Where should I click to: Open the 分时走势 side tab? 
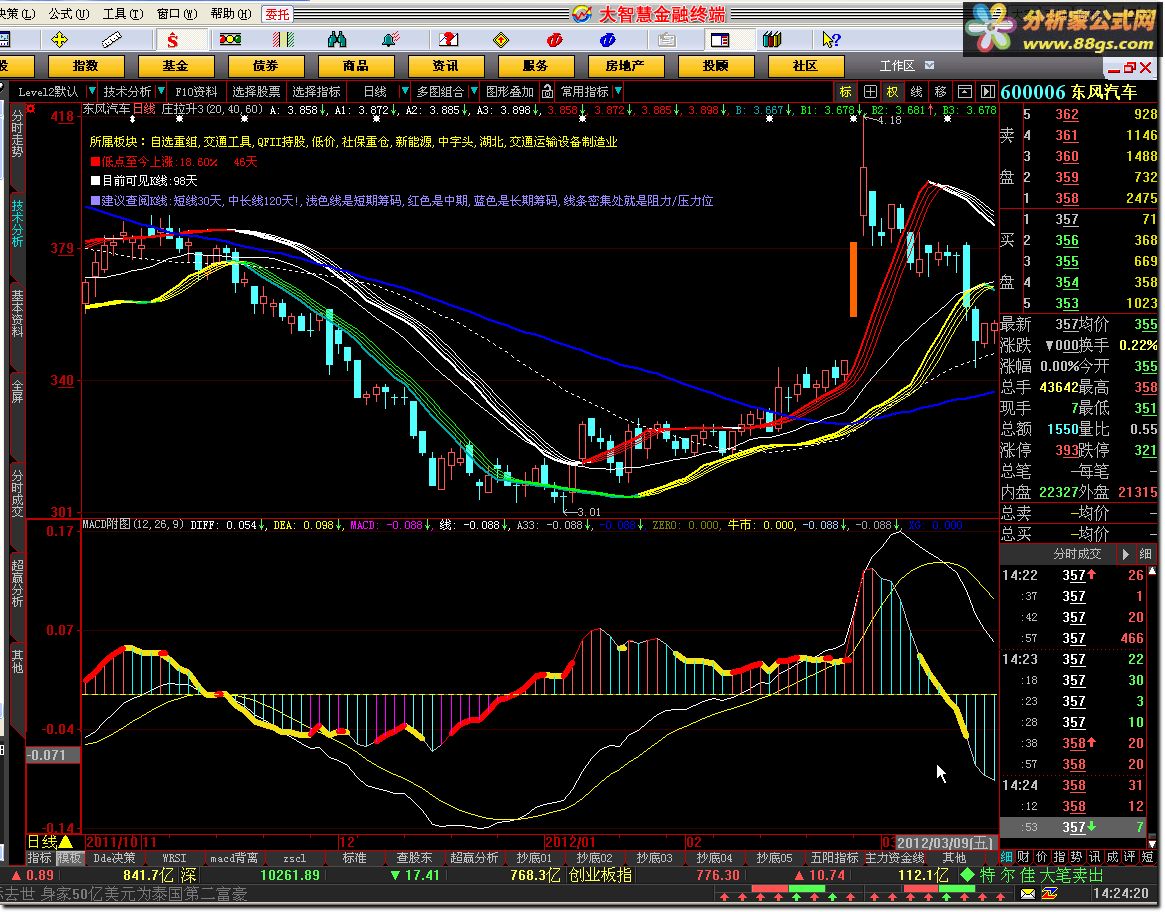click(16, 134)
